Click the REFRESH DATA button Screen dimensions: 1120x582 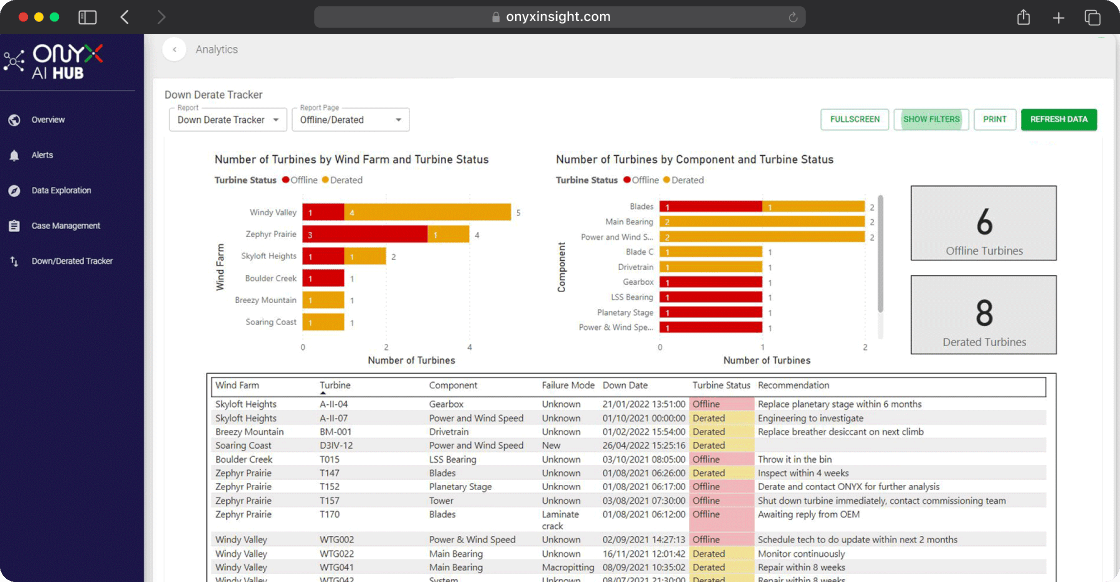pyautogui.click(x=1059, y=119)
